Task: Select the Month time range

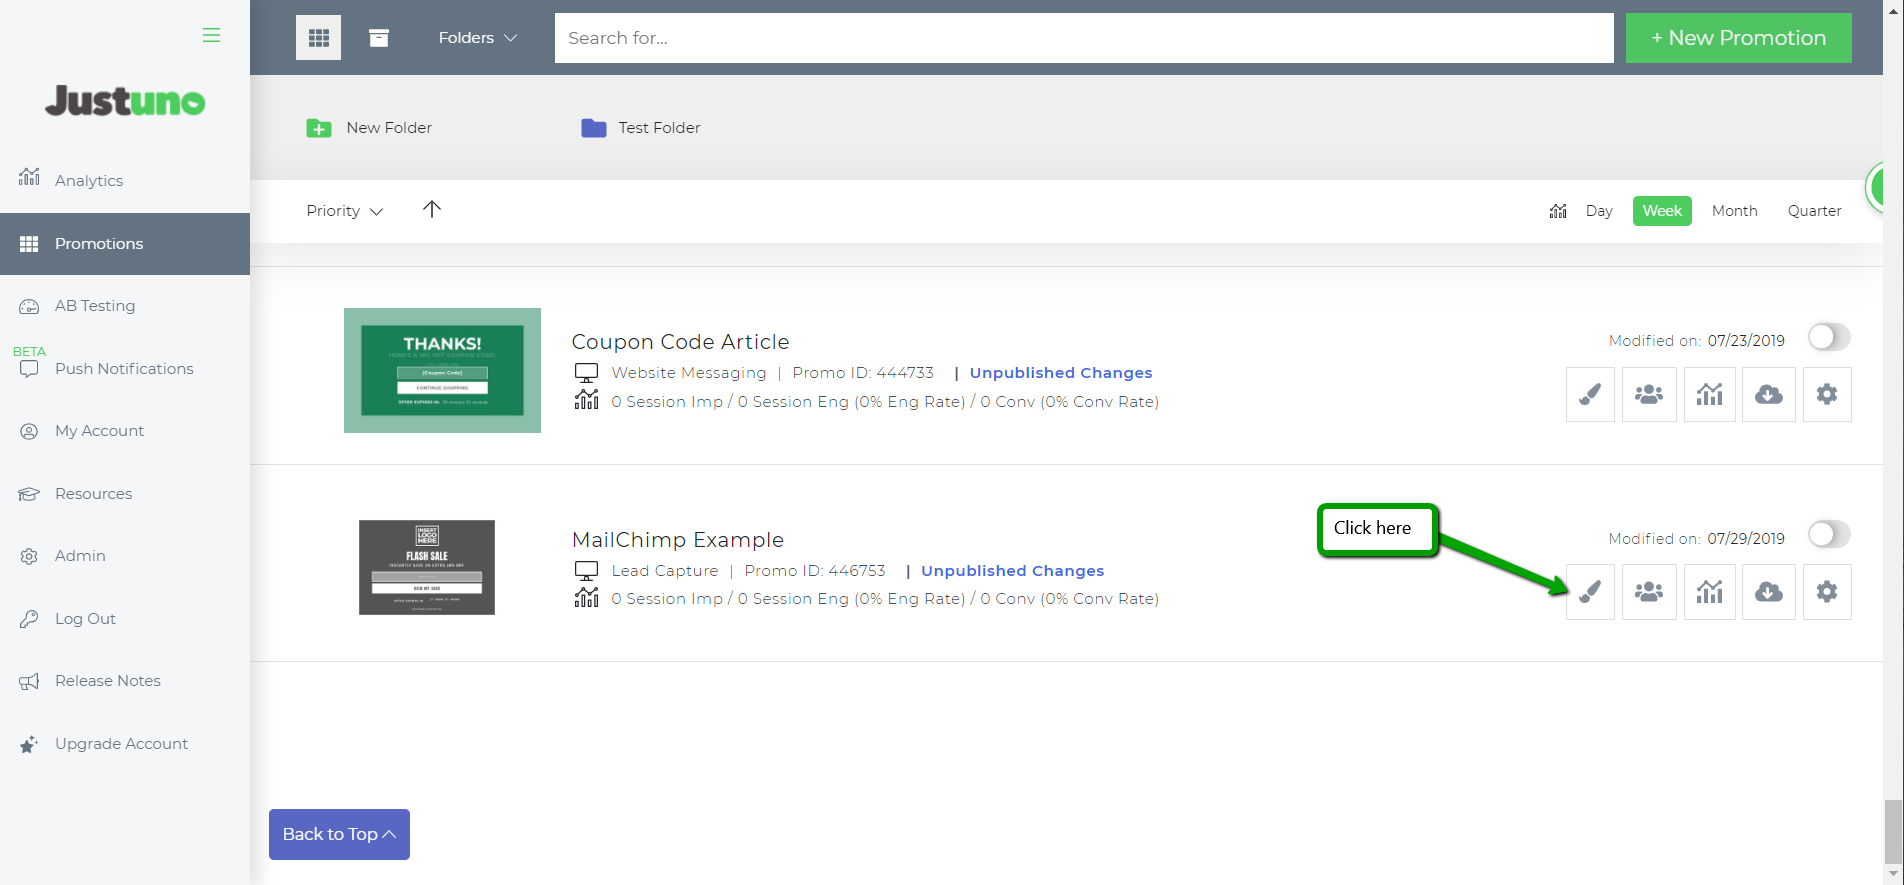Action: click(1734, 211)
